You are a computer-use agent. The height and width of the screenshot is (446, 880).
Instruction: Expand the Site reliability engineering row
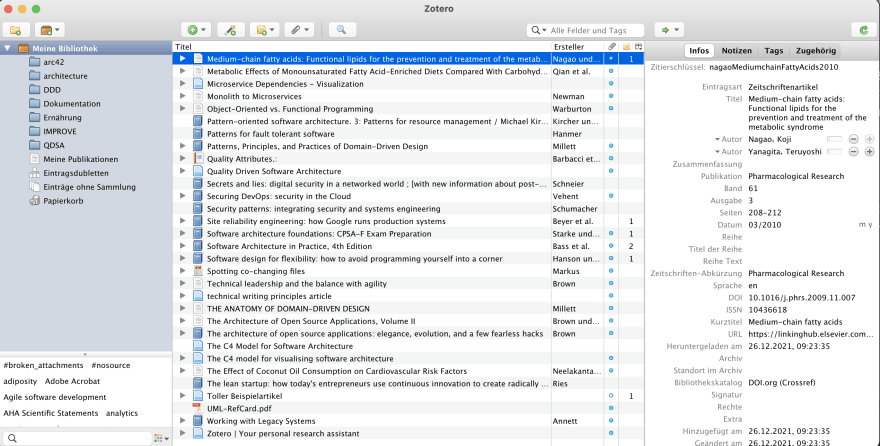point(182,221)
